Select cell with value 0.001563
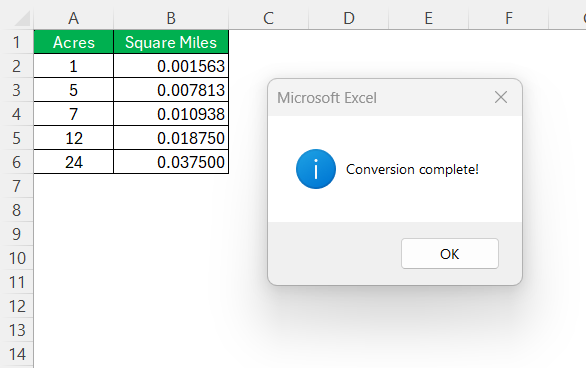 pyautogui.click(x=171, y=66)
